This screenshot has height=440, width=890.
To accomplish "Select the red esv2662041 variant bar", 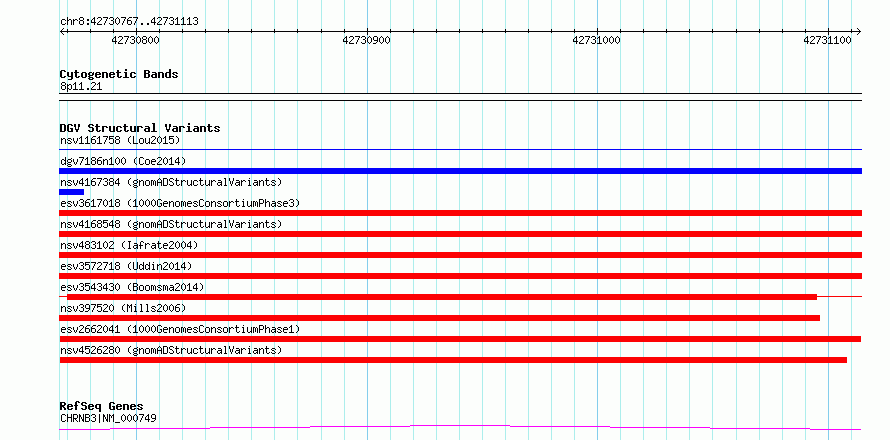I will click(x=460, y=339).
